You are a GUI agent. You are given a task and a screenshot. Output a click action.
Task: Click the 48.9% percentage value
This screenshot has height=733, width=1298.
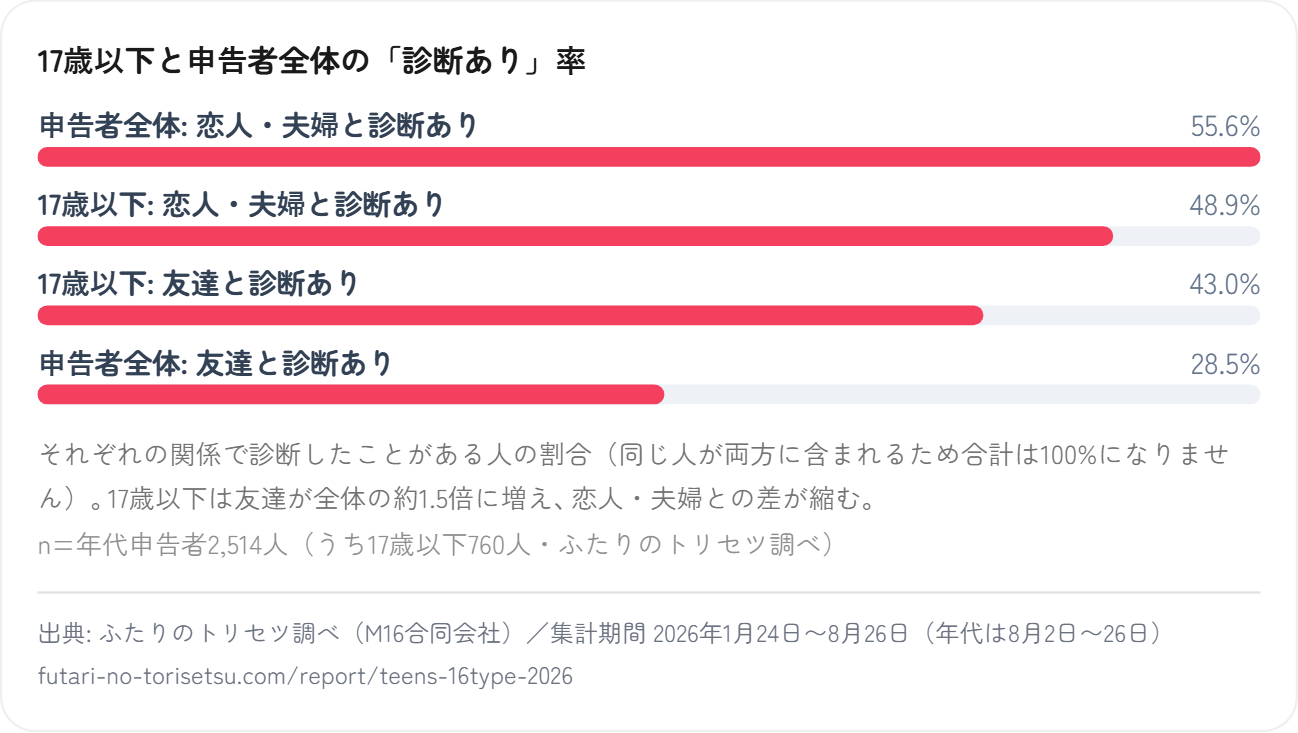point(1225,206)
